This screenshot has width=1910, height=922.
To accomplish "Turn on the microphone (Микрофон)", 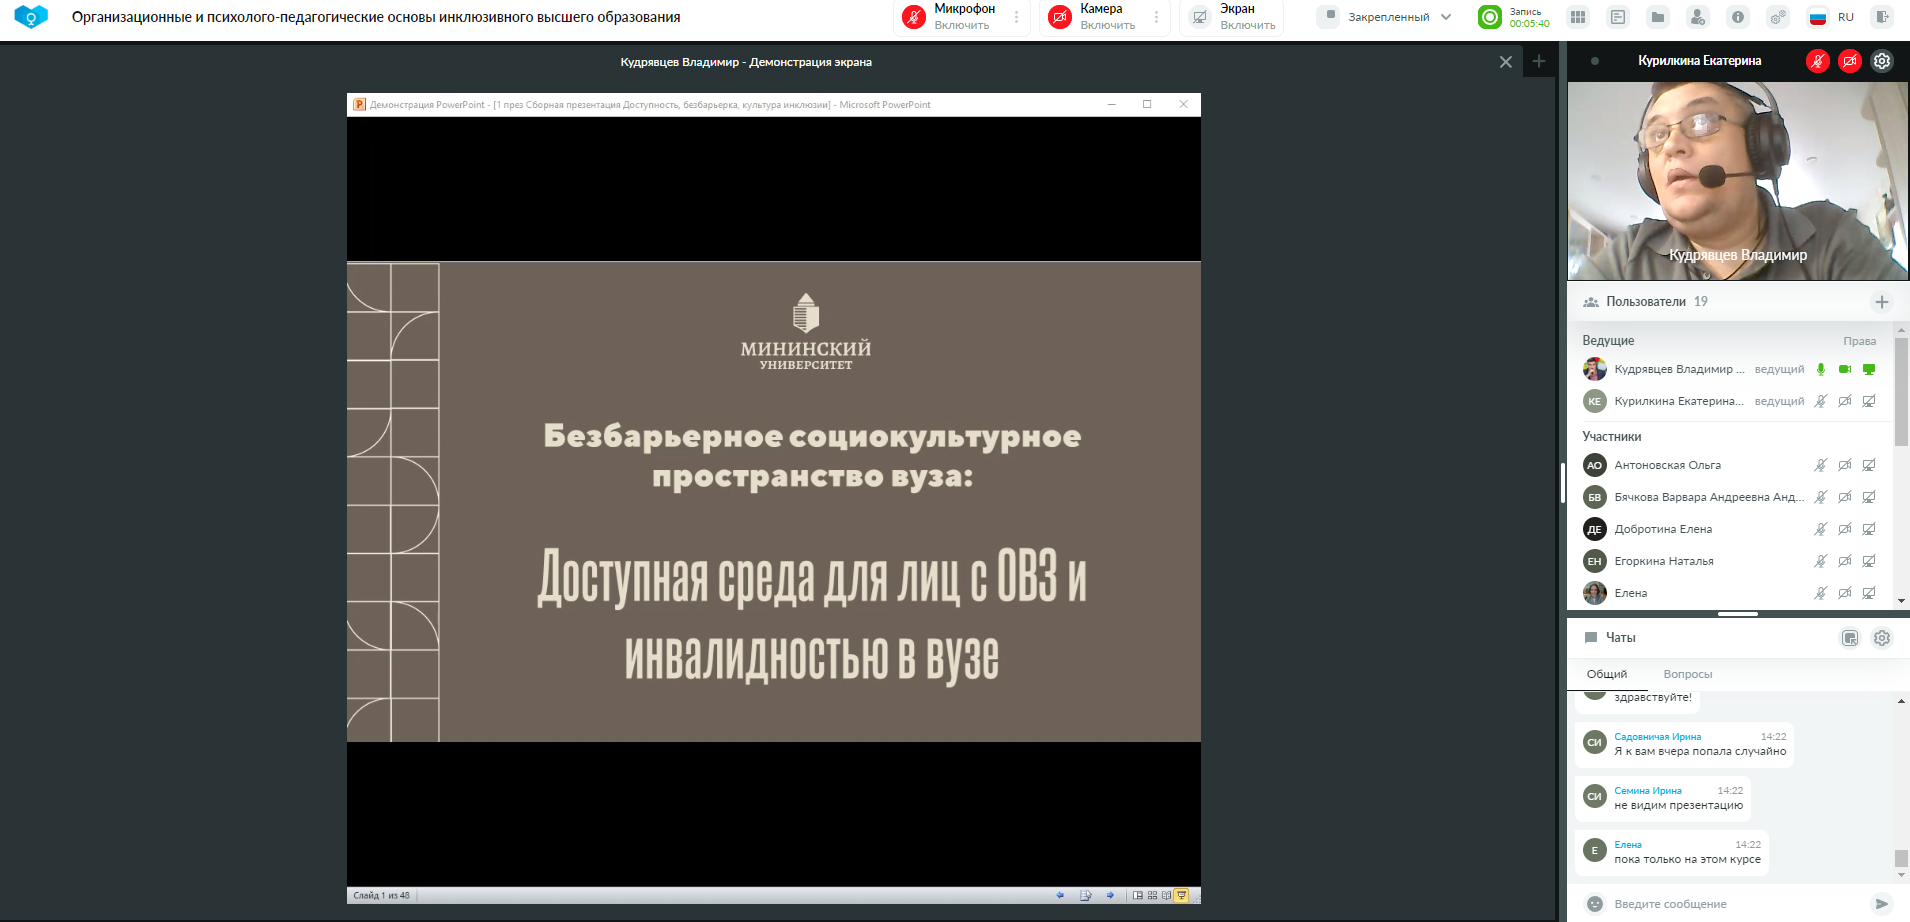I will [x=914, y=17].
